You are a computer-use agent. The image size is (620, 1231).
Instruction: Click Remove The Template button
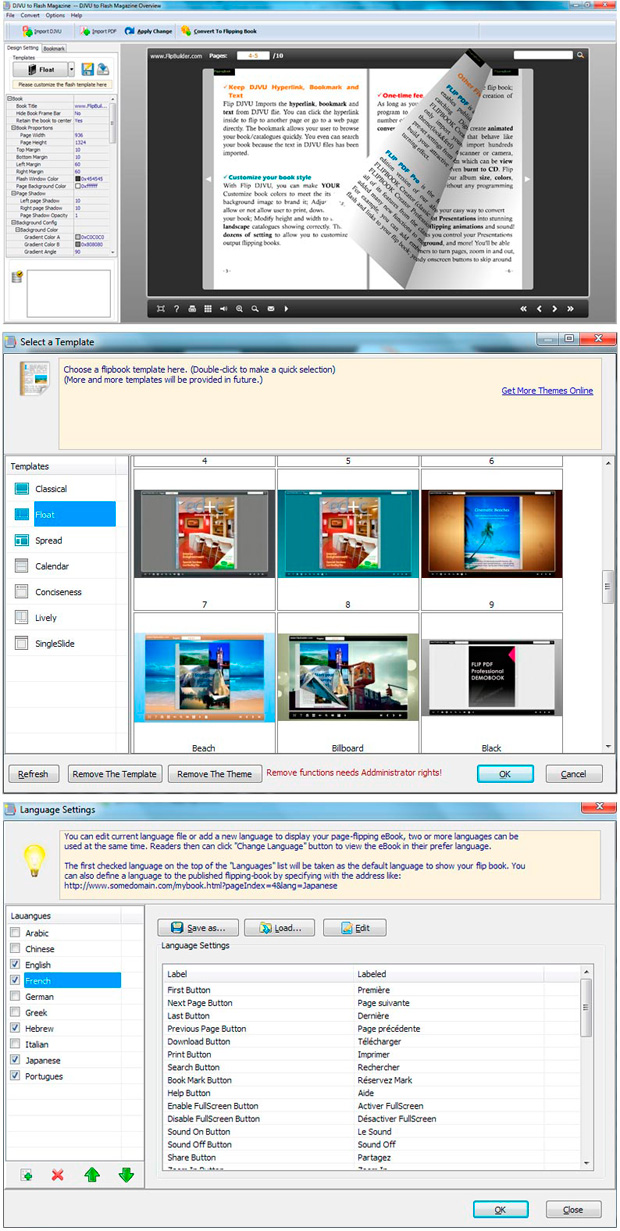click(x=115, y=774)
